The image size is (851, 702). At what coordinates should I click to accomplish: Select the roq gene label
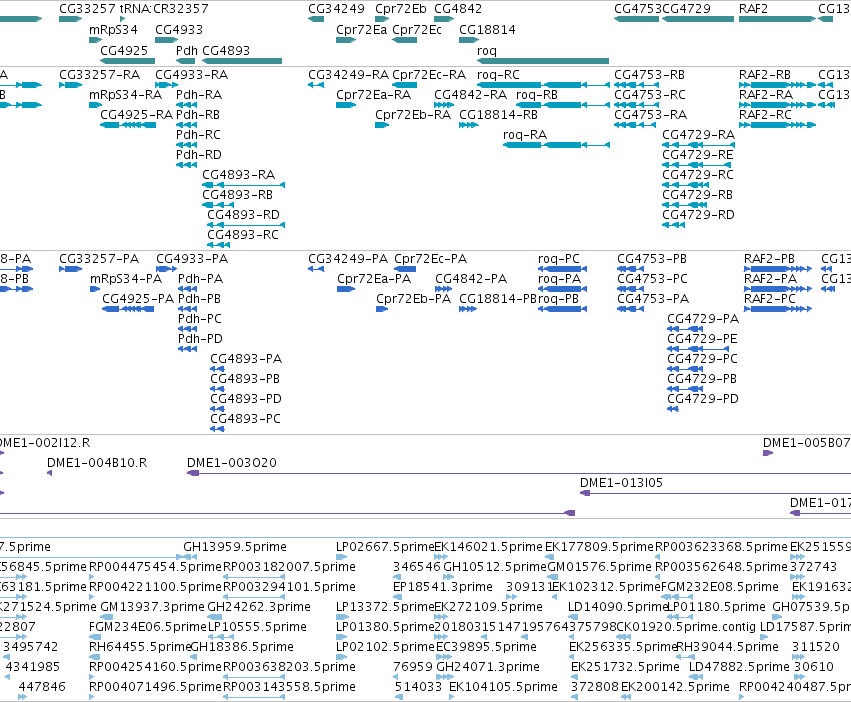pos(487,50)
